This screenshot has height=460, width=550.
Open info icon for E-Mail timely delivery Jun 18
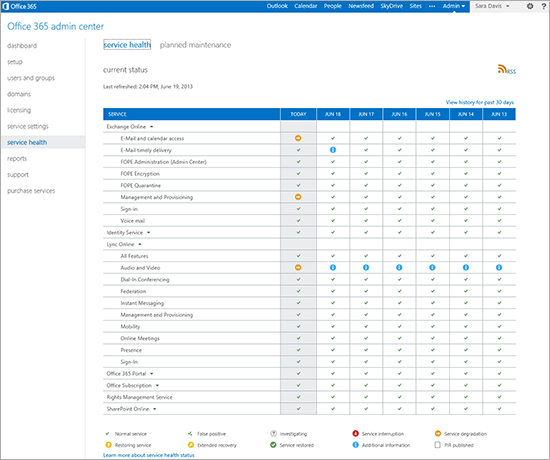tap(333, 150)
